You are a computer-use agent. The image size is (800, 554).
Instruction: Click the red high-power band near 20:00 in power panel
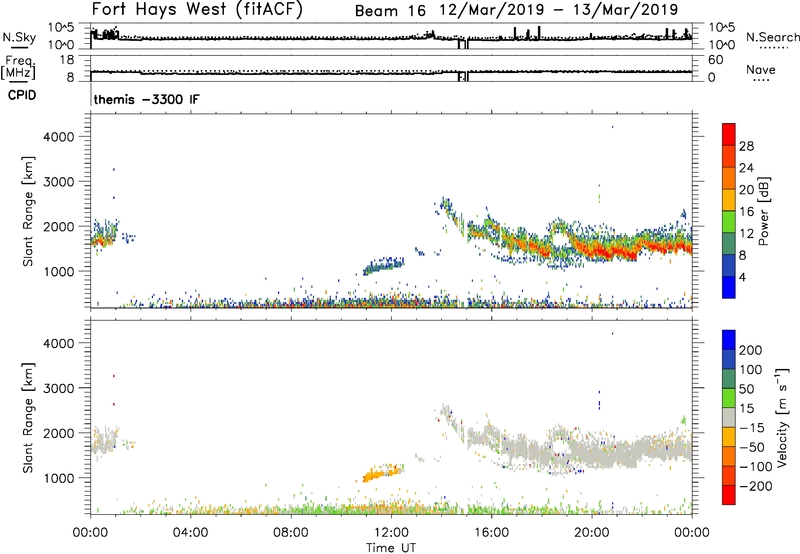(x=602, y=250)
